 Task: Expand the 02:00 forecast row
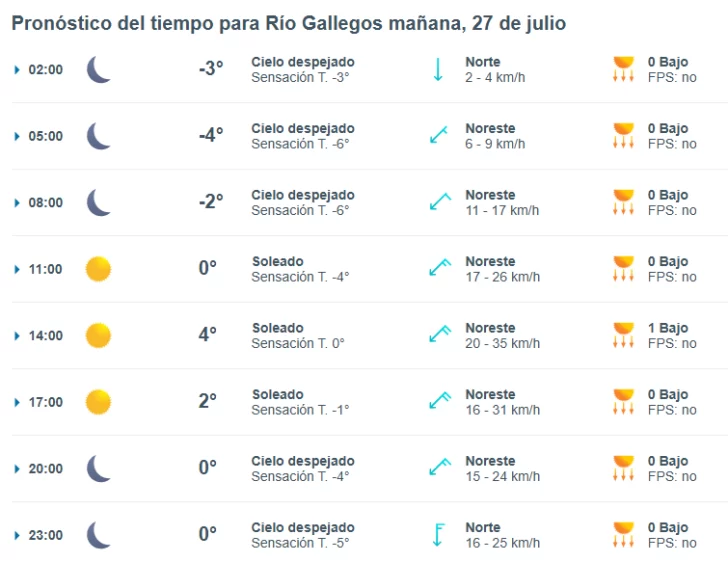coord(18,70)
